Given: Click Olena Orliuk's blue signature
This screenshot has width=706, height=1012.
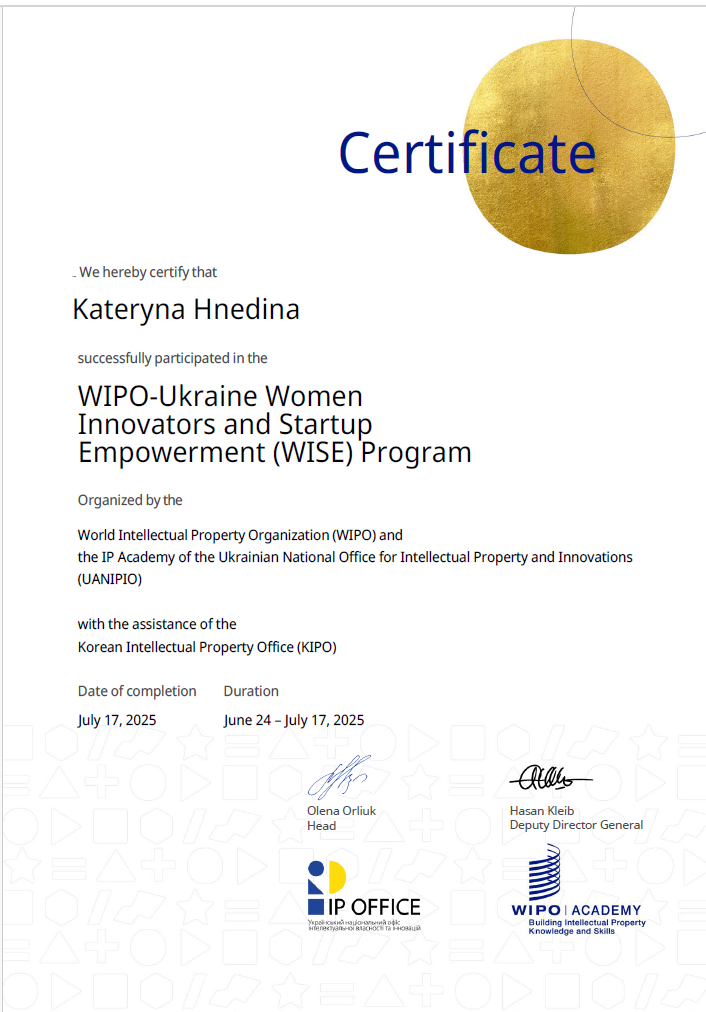Looking at the screenshot, I should click(x=339, y=777).
